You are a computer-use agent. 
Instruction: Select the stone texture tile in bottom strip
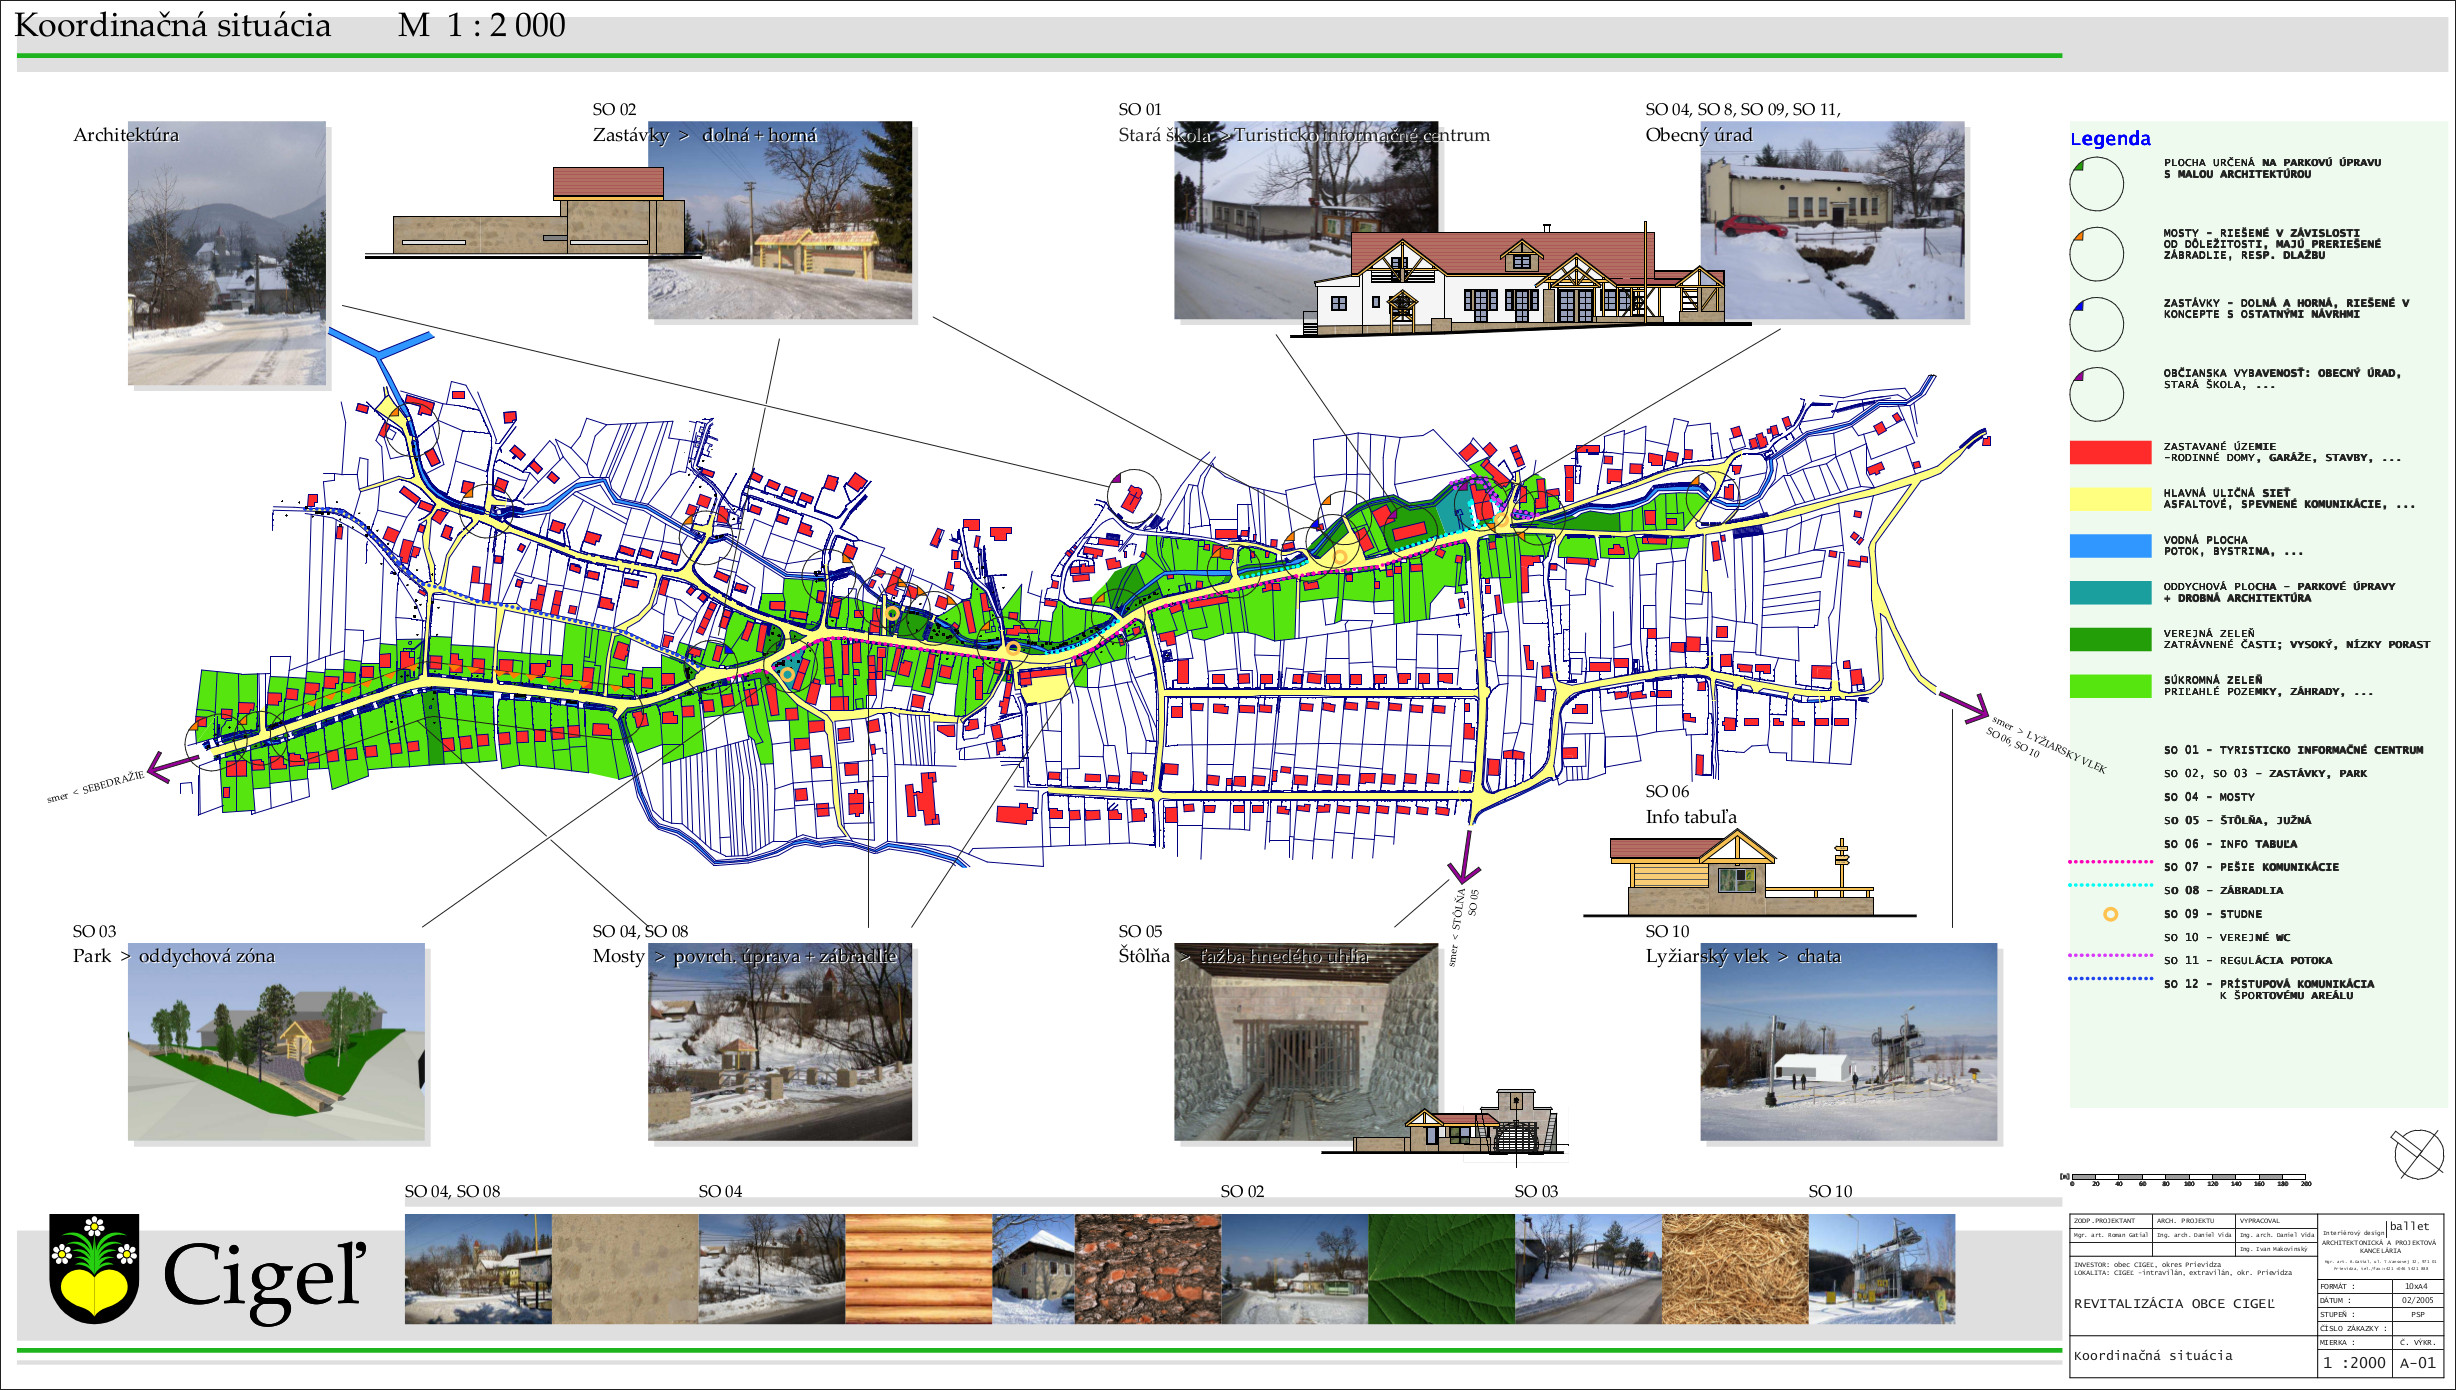click(x=625, y=1269)
